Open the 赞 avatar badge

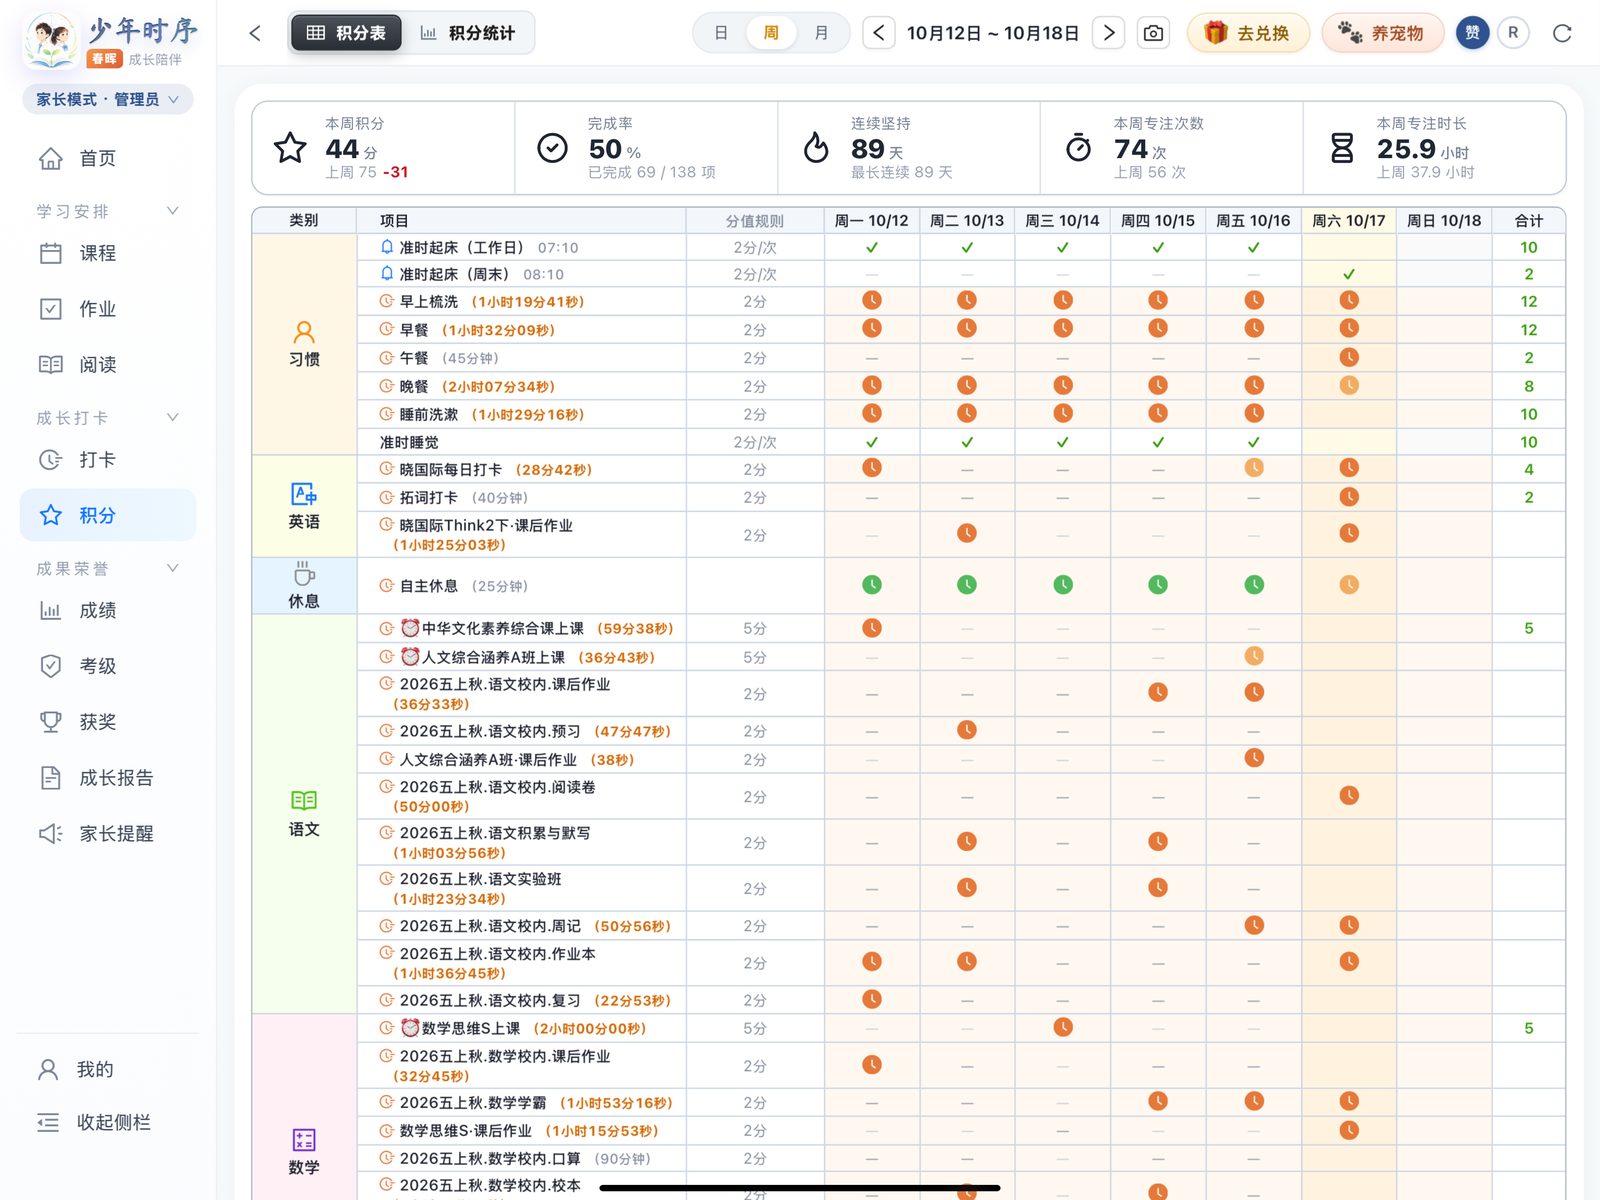tap(1472, 33)
